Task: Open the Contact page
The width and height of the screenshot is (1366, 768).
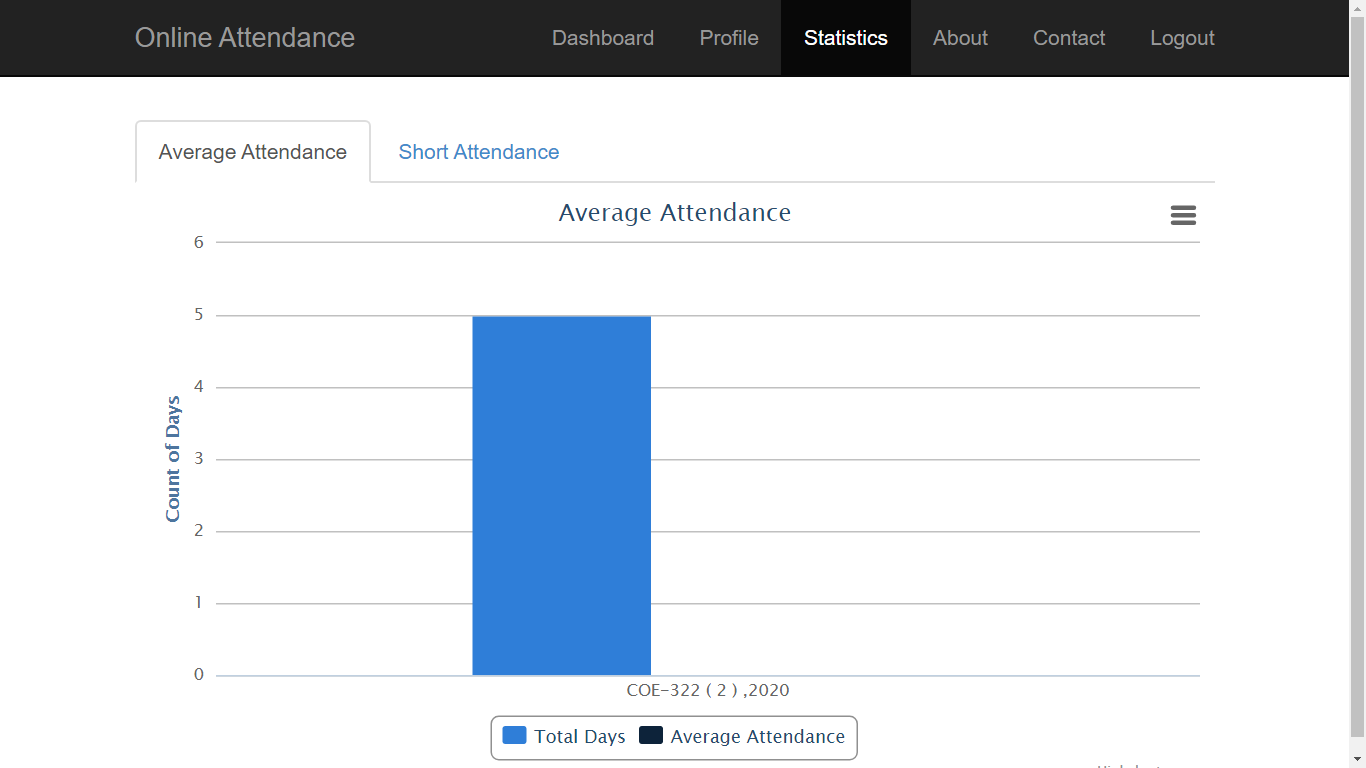Action: (1068, 37)
